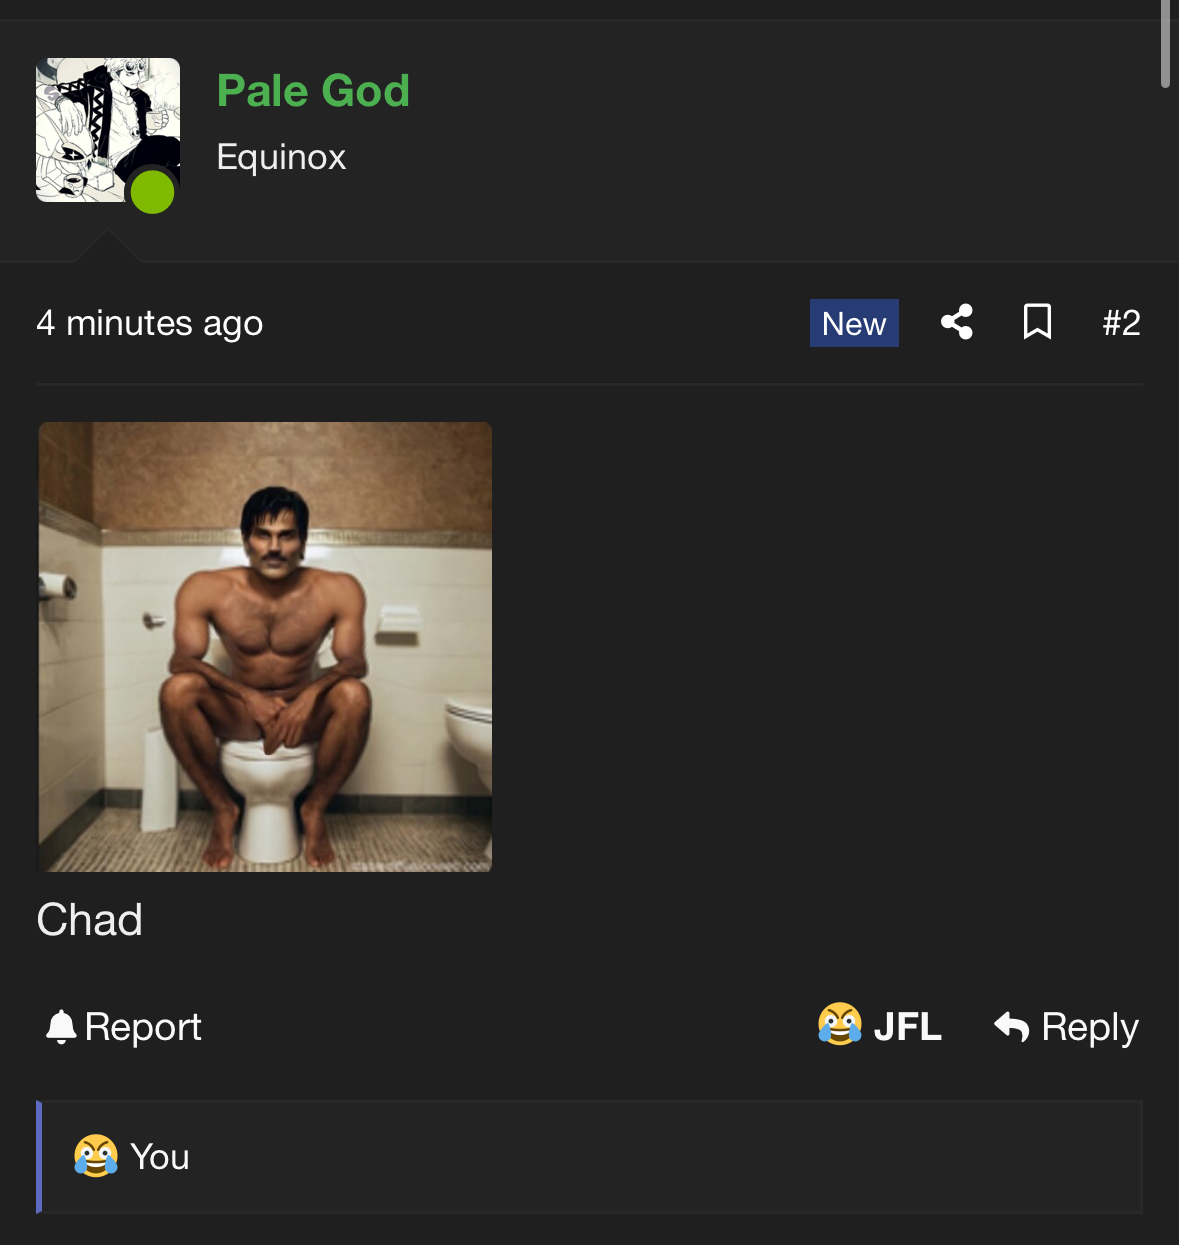Reply to the post via Reply text
The height and width of the screenshot is (1245, 1179).
point(1090,1028)
